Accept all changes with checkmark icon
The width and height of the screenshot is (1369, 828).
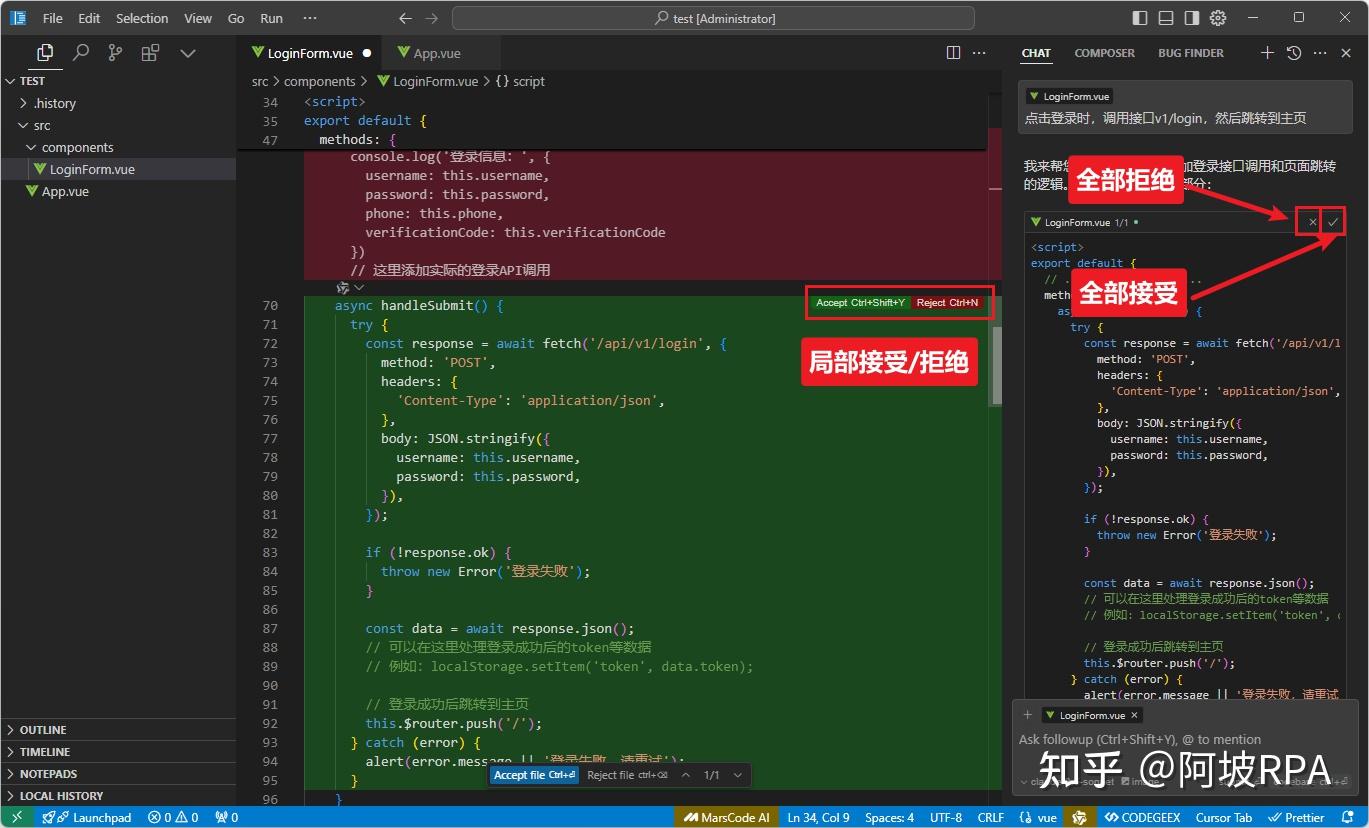pyautogui.click(x=1333, y=222)
